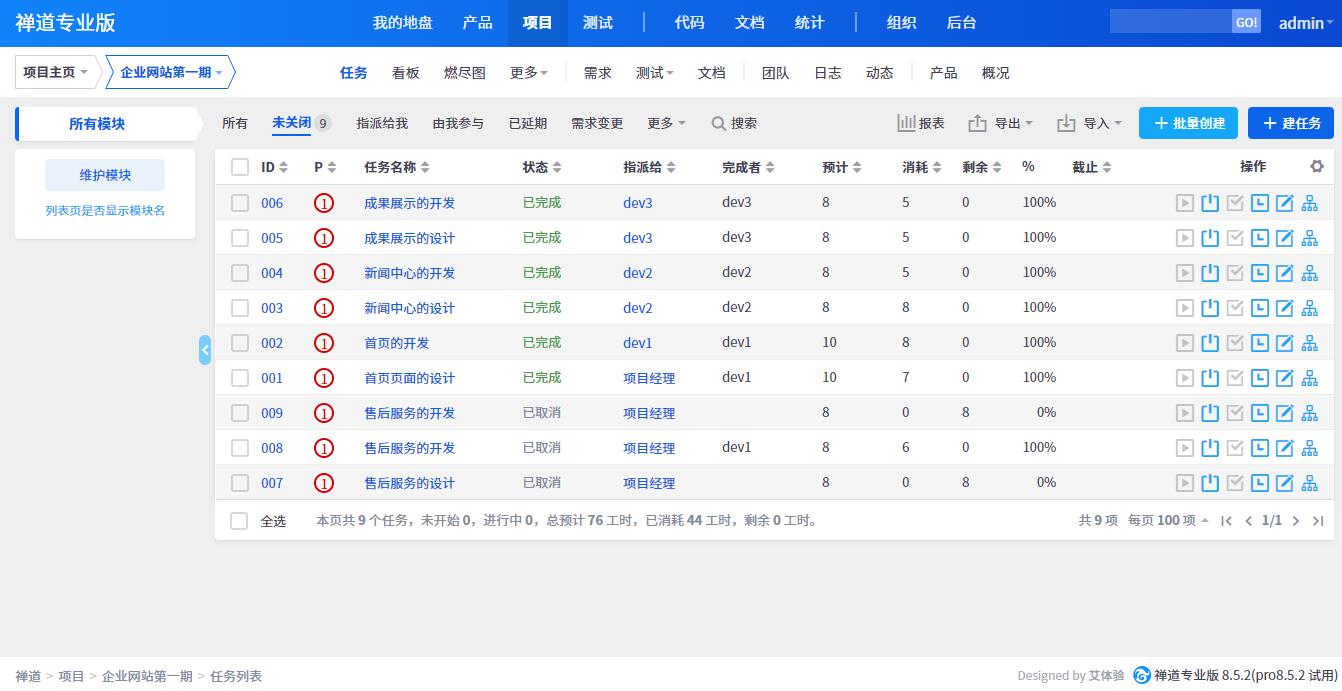Open 我的地盘 in the top navigation

point(403,23)
